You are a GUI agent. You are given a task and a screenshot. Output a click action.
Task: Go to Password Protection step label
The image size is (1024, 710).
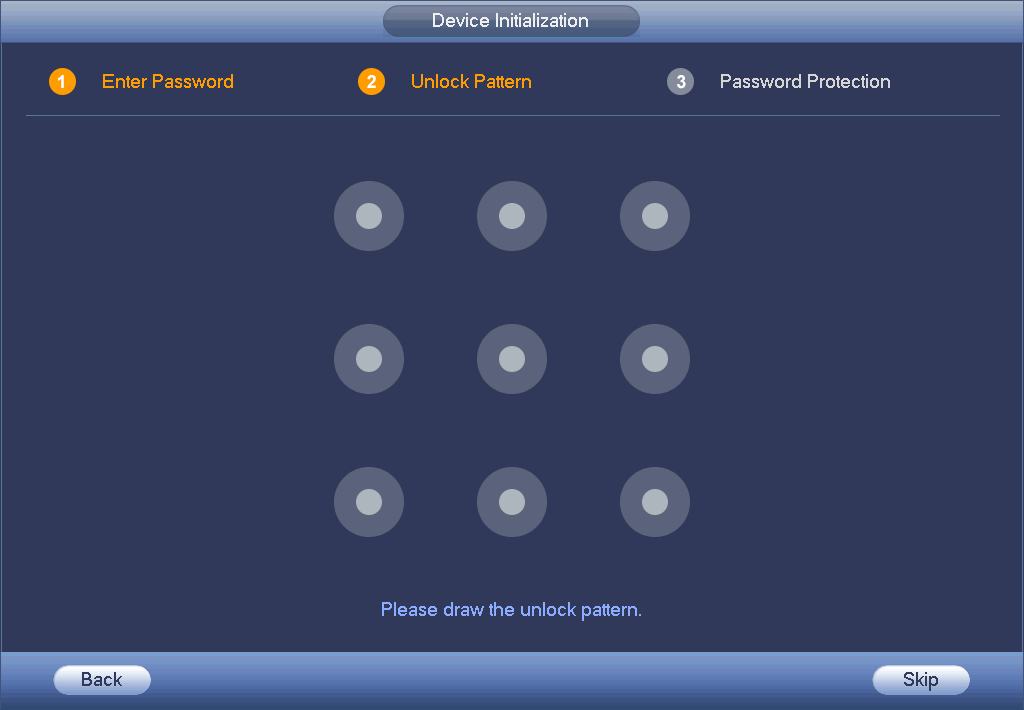click(x=805, y=82)
